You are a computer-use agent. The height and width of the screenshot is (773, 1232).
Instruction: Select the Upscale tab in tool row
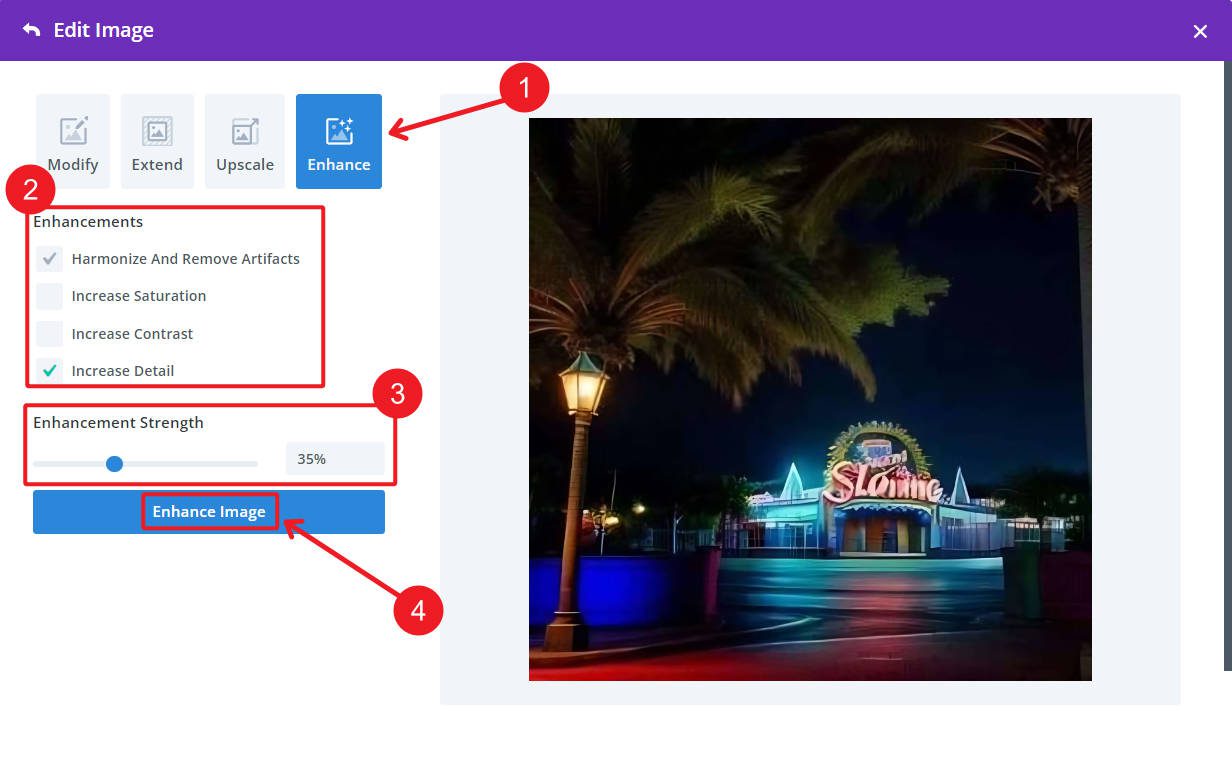coord(245,140)
